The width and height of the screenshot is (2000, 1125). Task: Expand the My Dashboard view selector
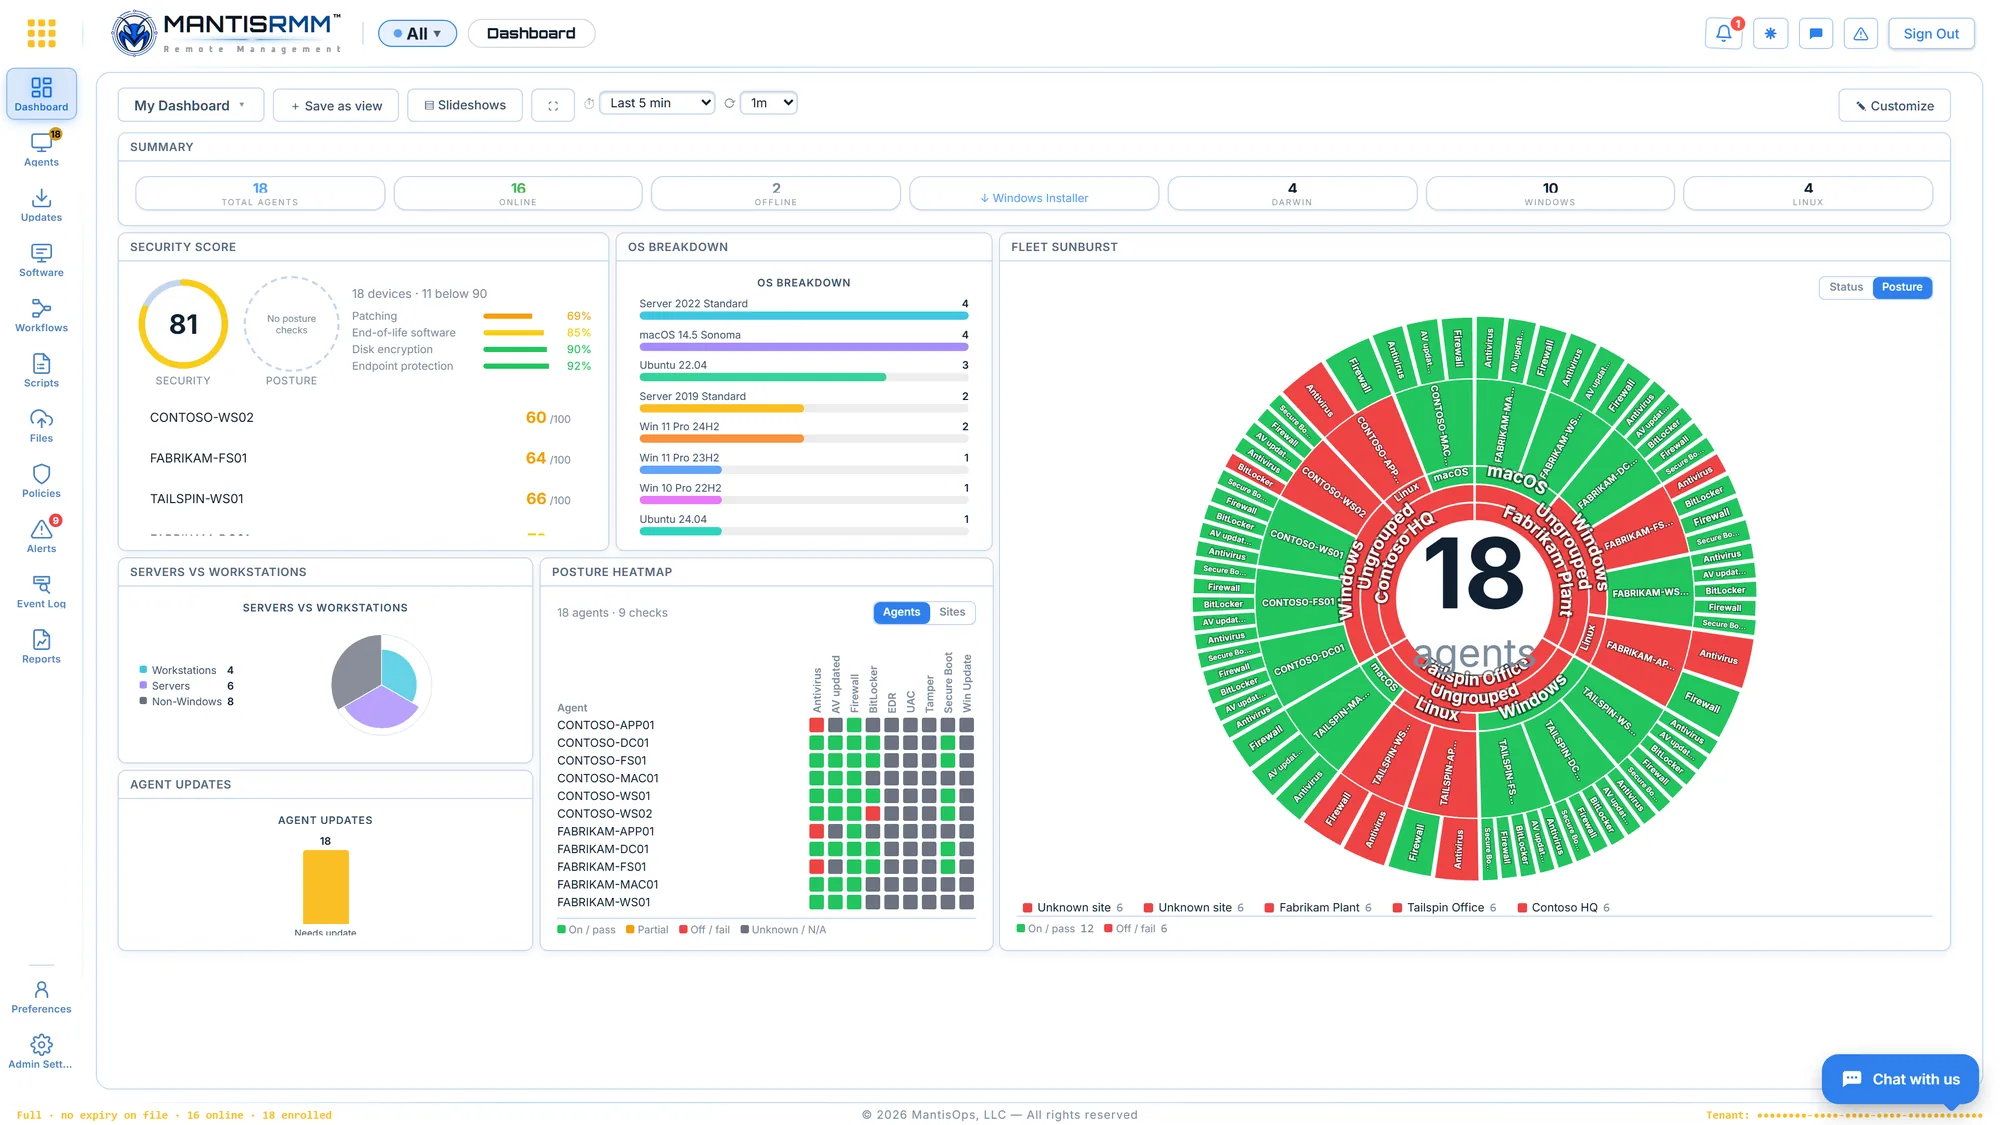tap(190, 105)
